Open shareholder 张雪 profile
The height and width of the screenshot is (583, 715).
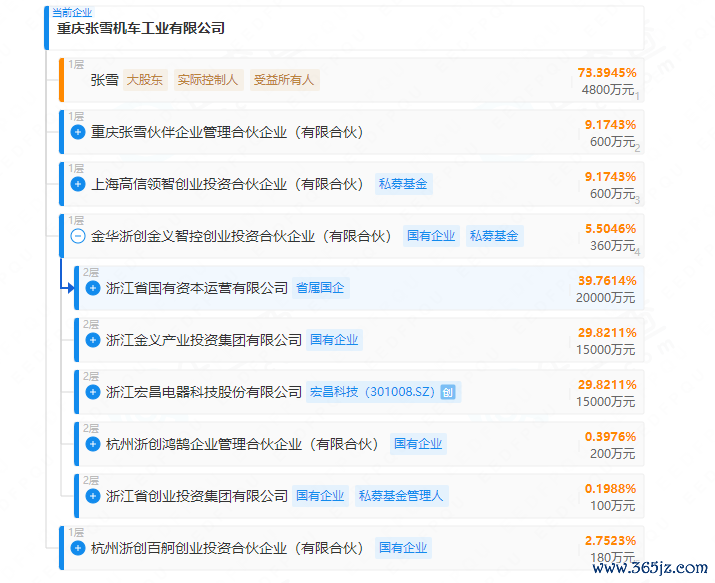coord(104,80)
